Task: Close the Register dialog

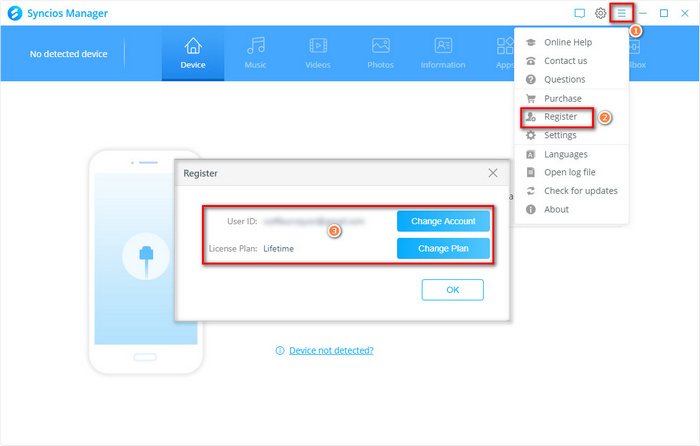Action: [493, 173]
